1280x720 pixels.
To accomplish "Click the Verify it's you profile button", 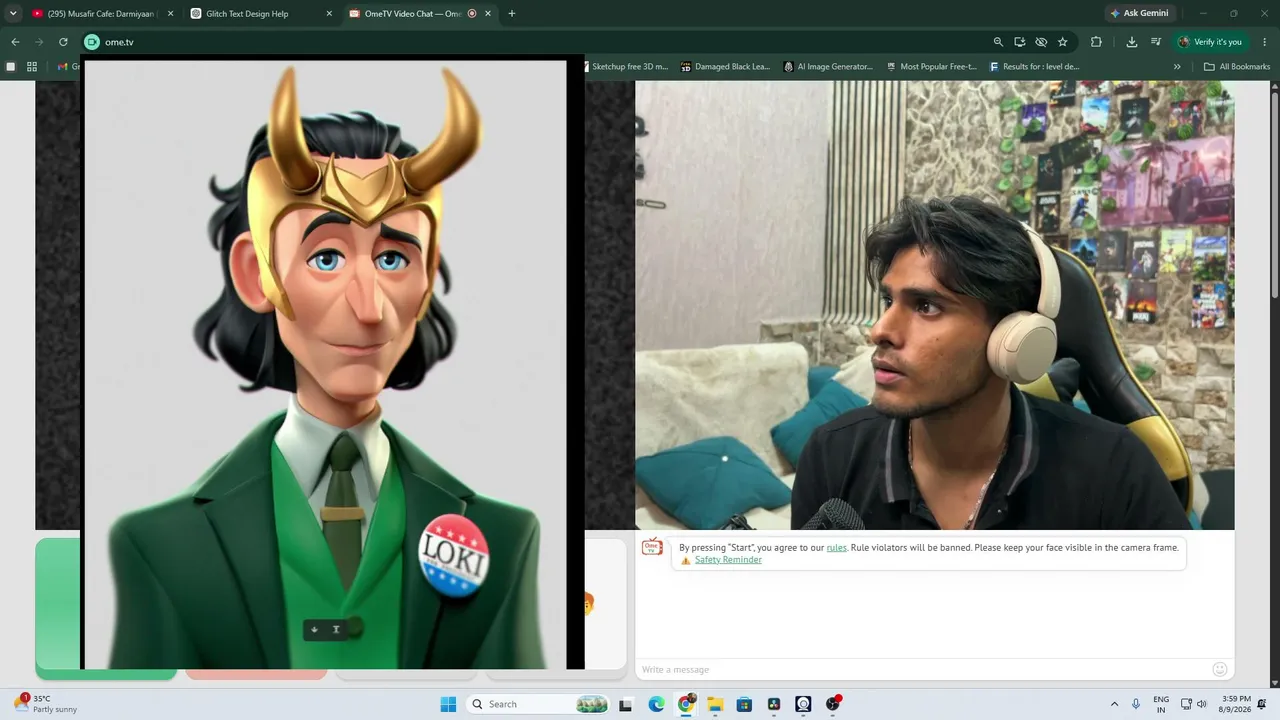I will 1210,42.
